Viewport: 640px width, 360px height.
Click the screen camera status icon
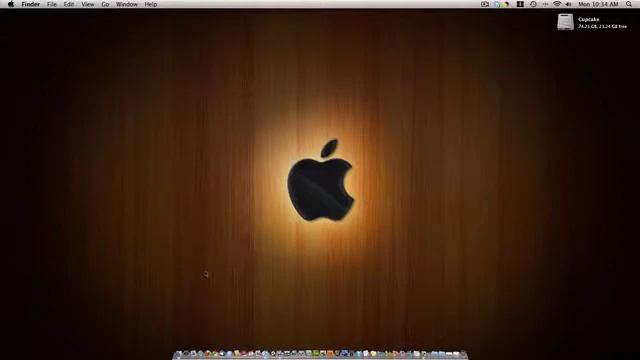[484, 4]
